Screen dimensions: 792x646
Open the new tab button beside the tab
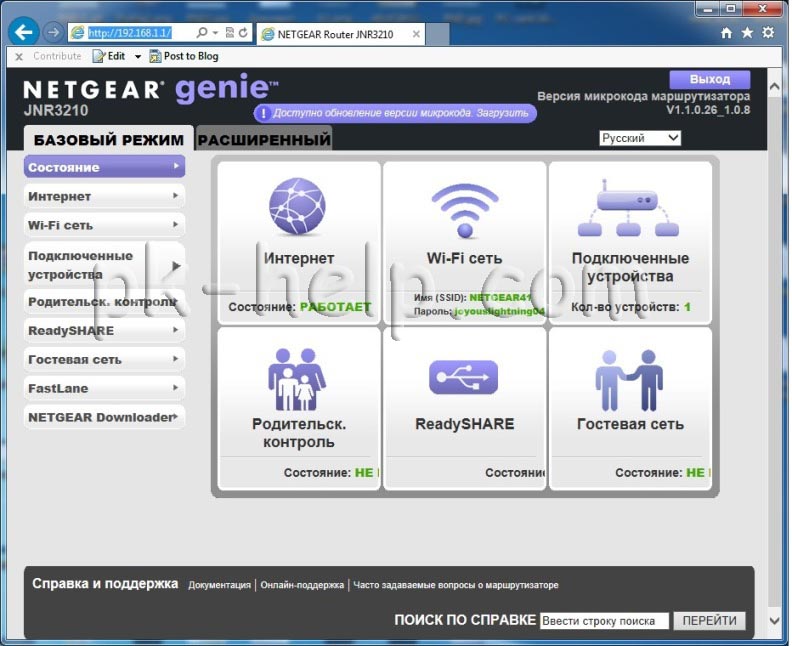pyautogui.click(x=437, y=34)
